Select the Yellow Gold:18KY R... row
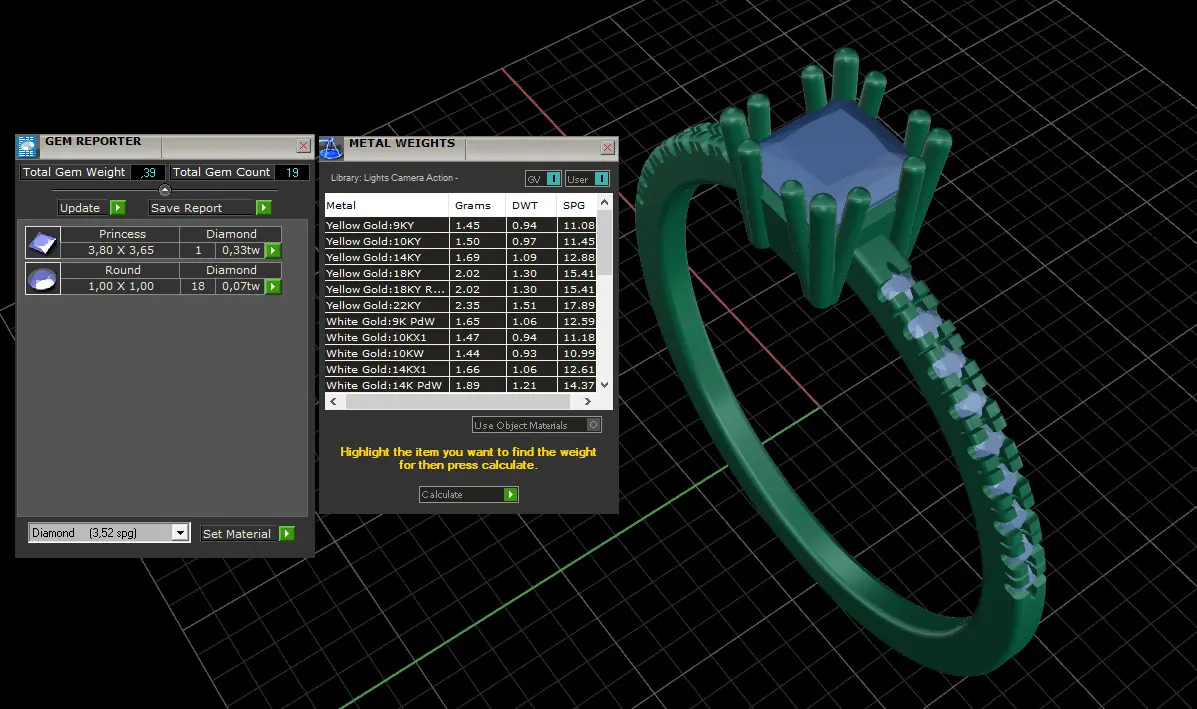This screenshot has height=709, width=1197. point(460,289)
